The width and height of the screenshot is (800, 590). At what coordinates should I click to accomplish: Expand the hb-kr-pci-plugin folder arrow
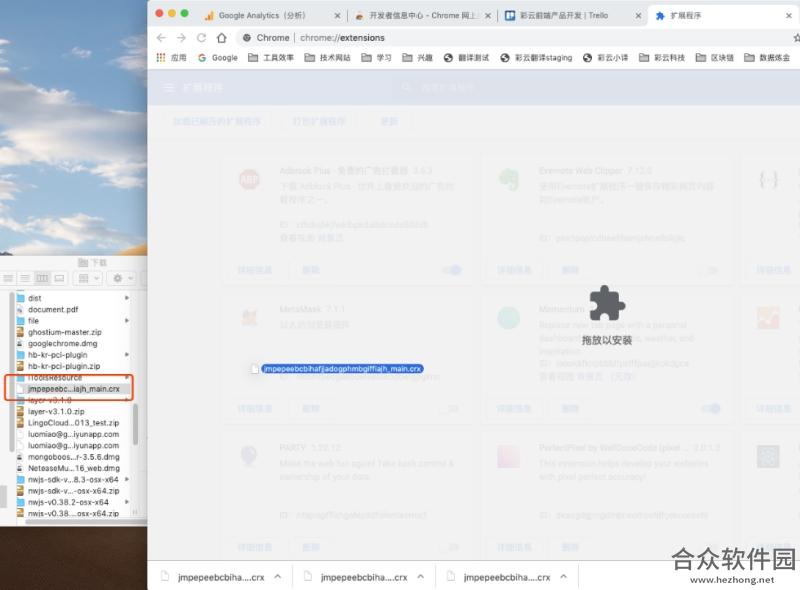point(127,354)
